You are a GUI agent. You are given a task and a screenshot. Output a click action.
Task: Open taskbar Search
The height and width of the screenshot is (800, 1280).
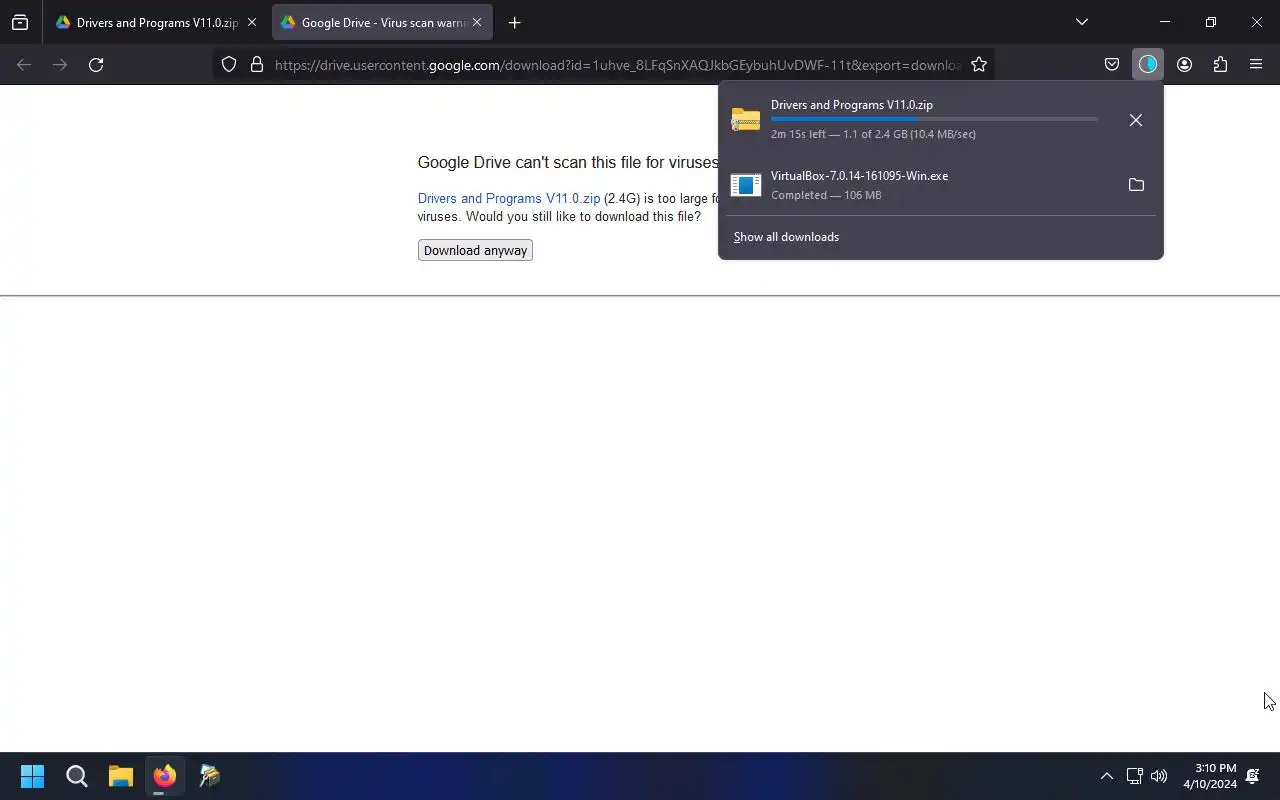pyautogui.click(x=76, y=776)
